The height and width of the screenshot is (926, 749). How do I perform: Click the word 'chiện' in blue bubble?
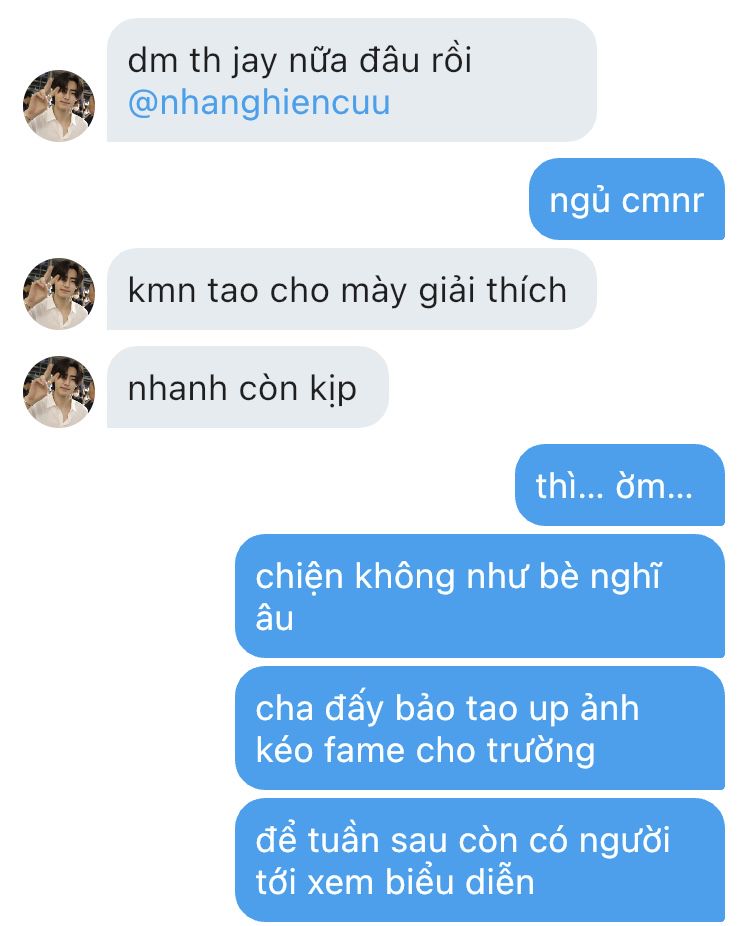299,577
